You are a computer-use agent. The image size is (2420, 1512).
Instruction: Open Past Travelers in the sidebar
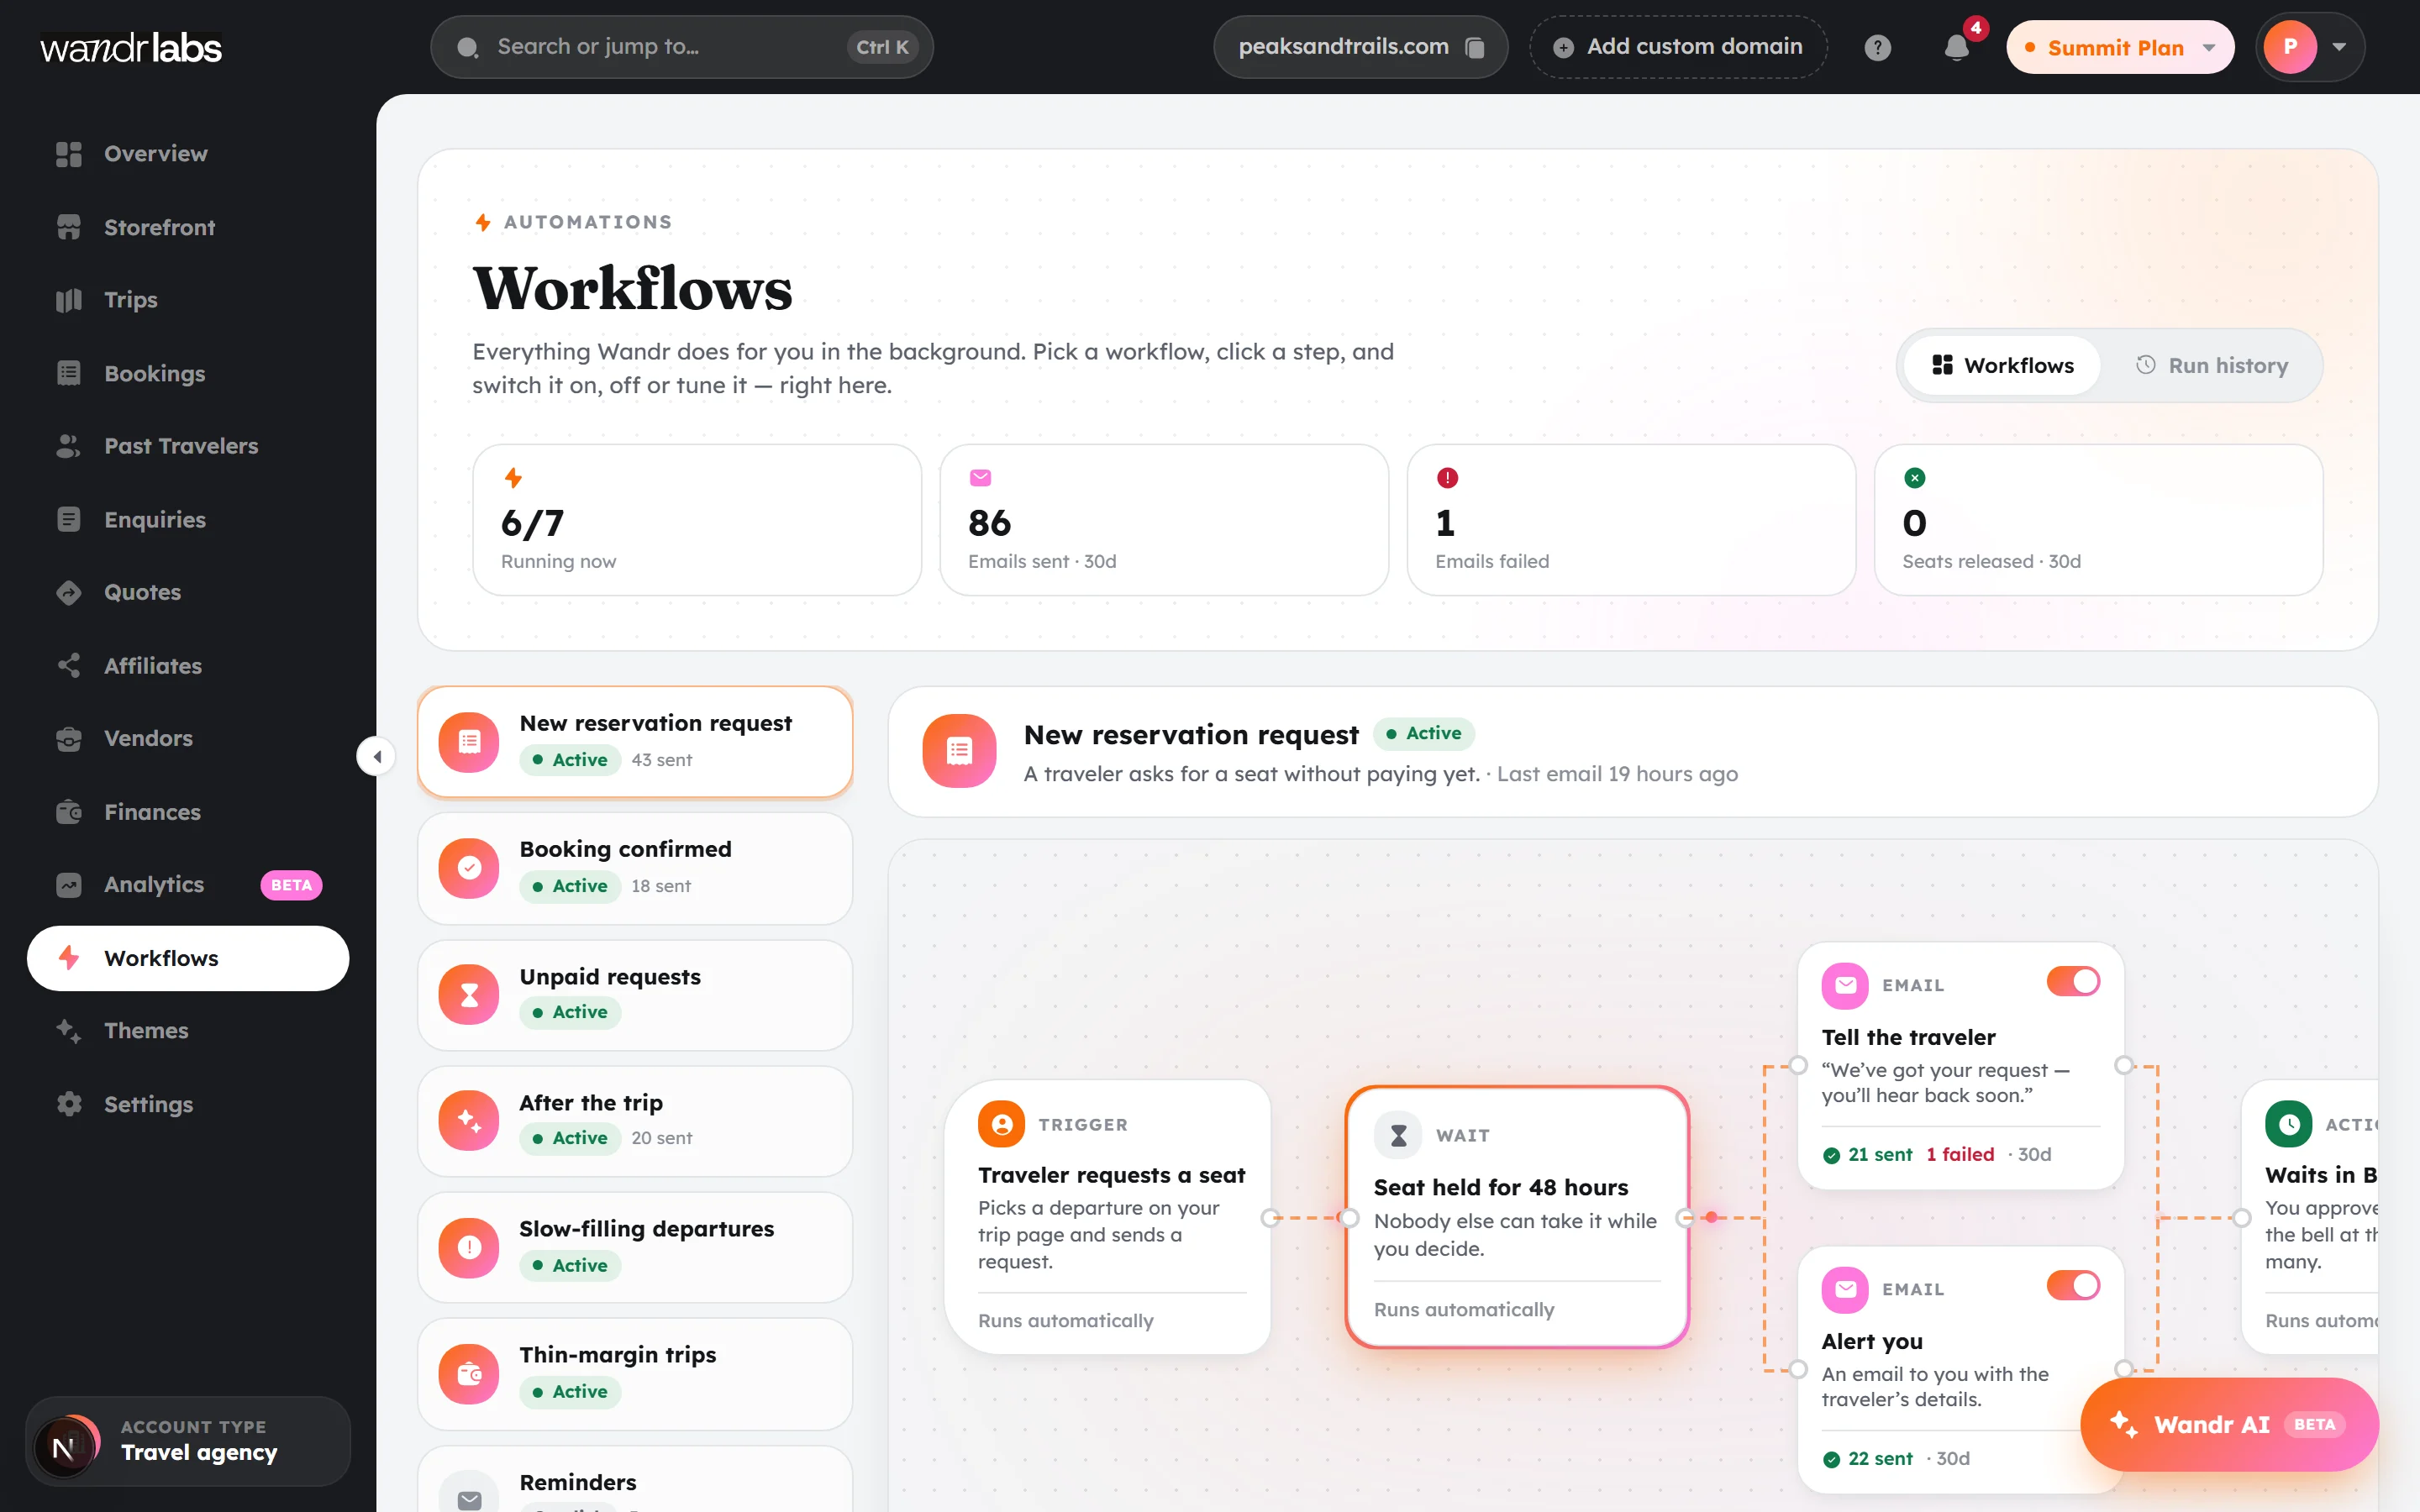188,446
